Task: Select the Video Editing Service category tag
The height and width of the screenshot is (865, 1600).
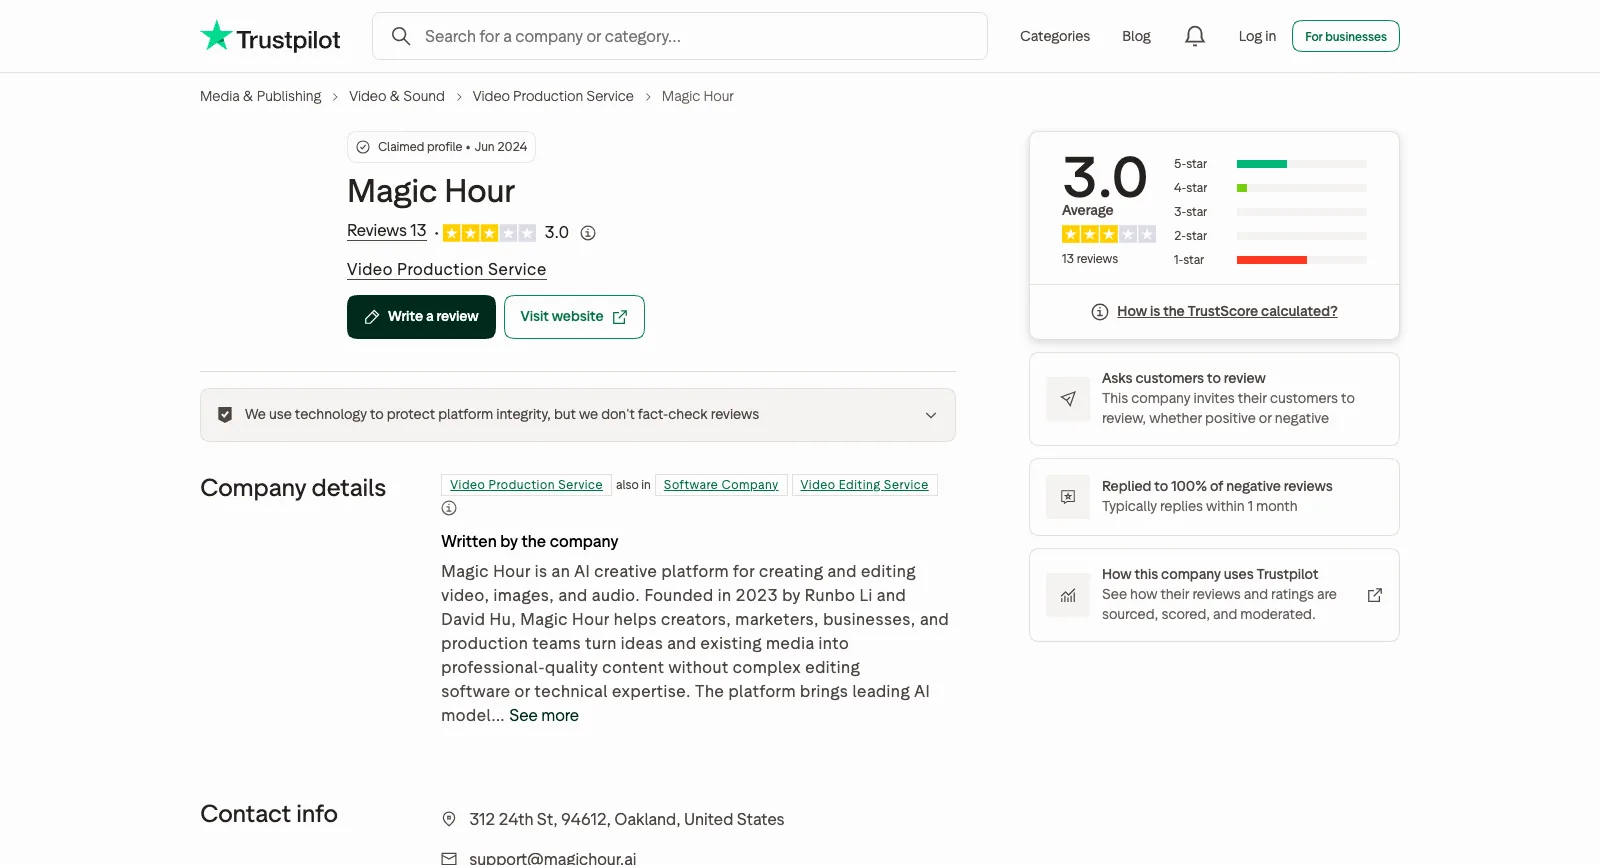Action: click(864, 485)
